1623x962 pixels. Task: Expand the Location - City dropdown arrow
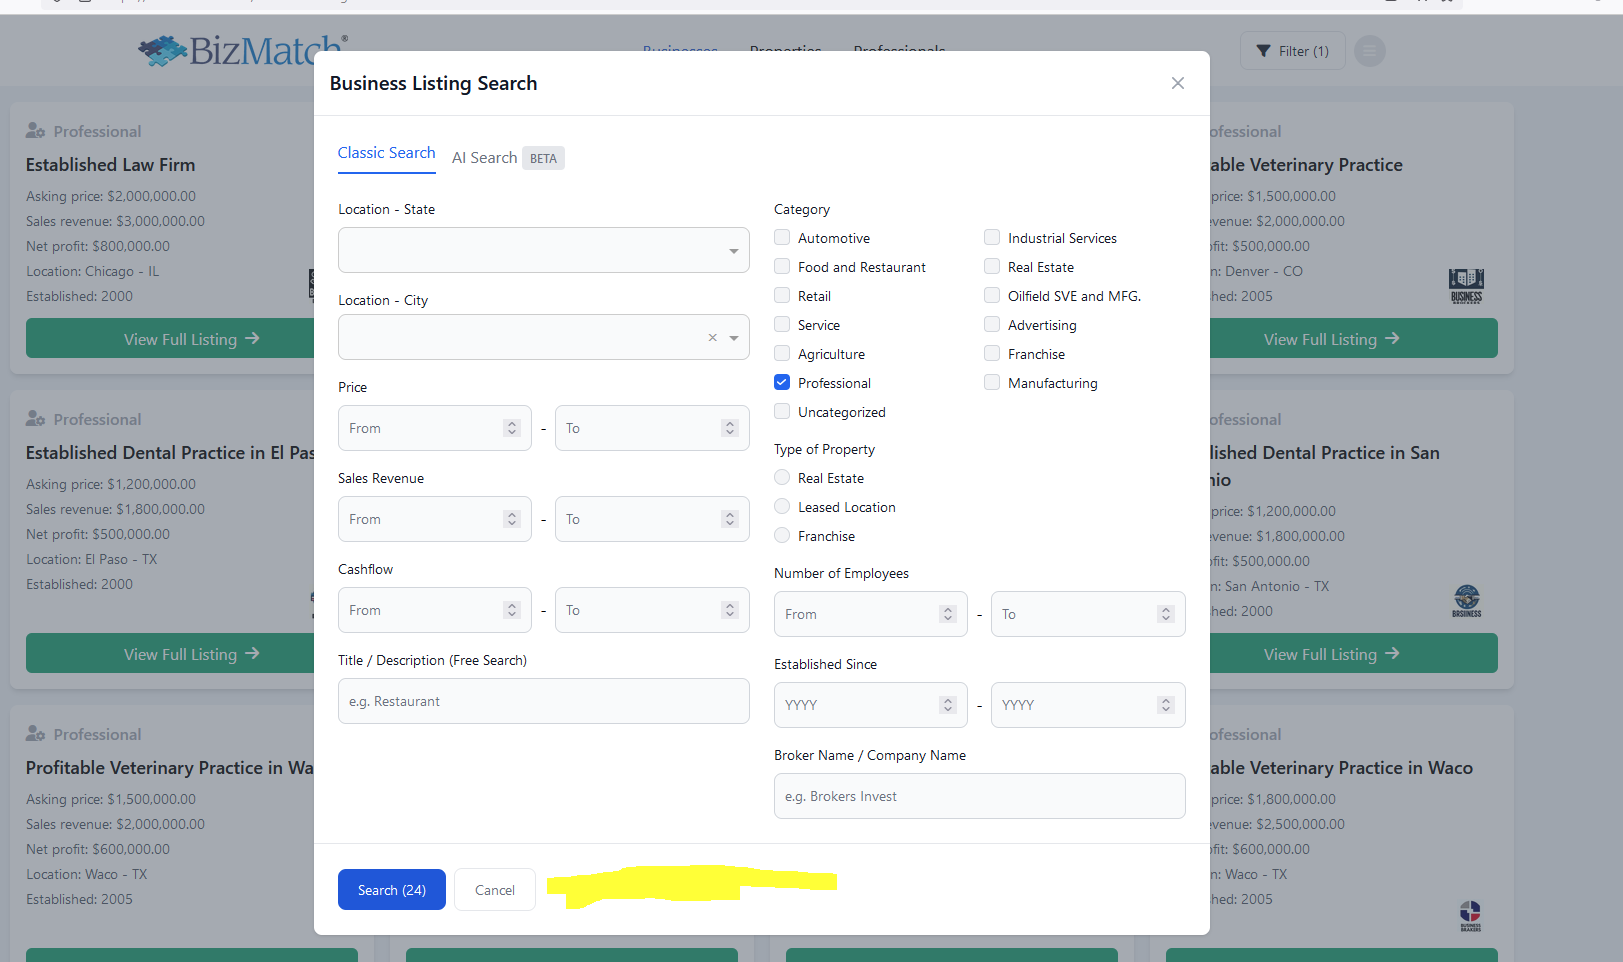click(734, 338)
